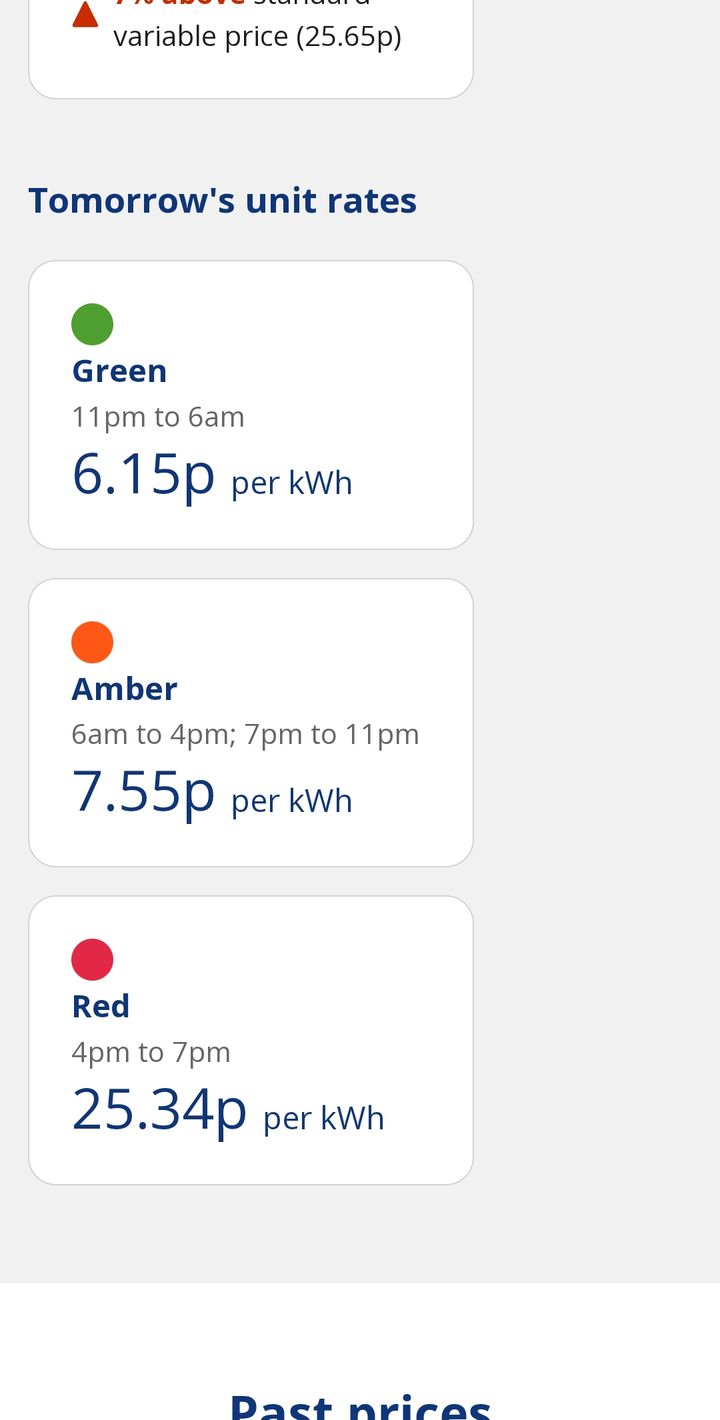Click the 'Tomorrow's unit rates' heading

pyautogui.click(x=222, y=200)
